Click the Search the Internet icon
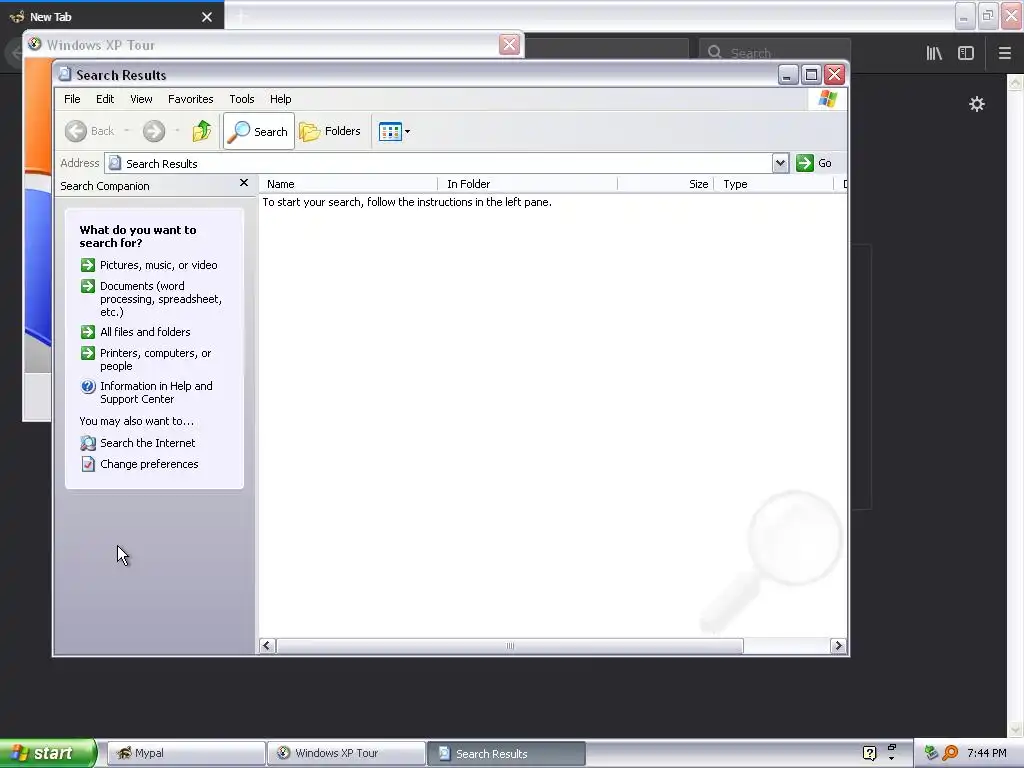 [x=88, y=443]
